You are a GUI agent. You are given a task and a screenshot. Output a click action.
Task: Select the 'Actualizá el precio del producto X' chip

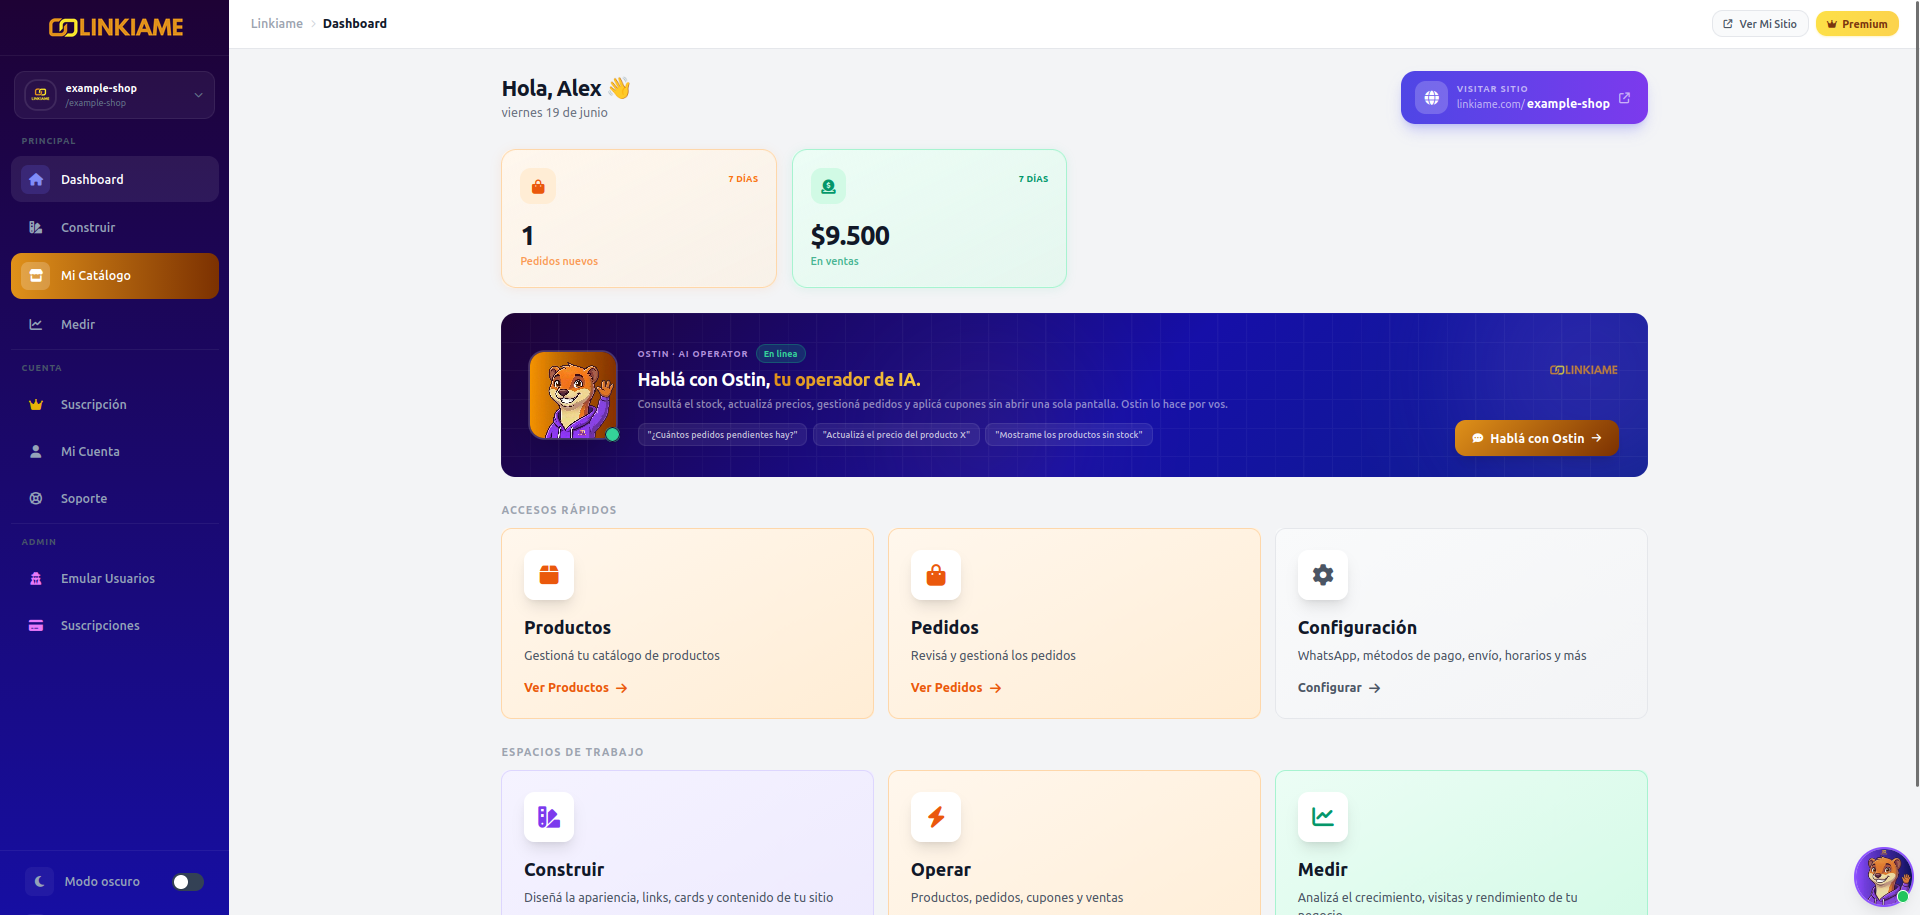[x=896, y=435]
